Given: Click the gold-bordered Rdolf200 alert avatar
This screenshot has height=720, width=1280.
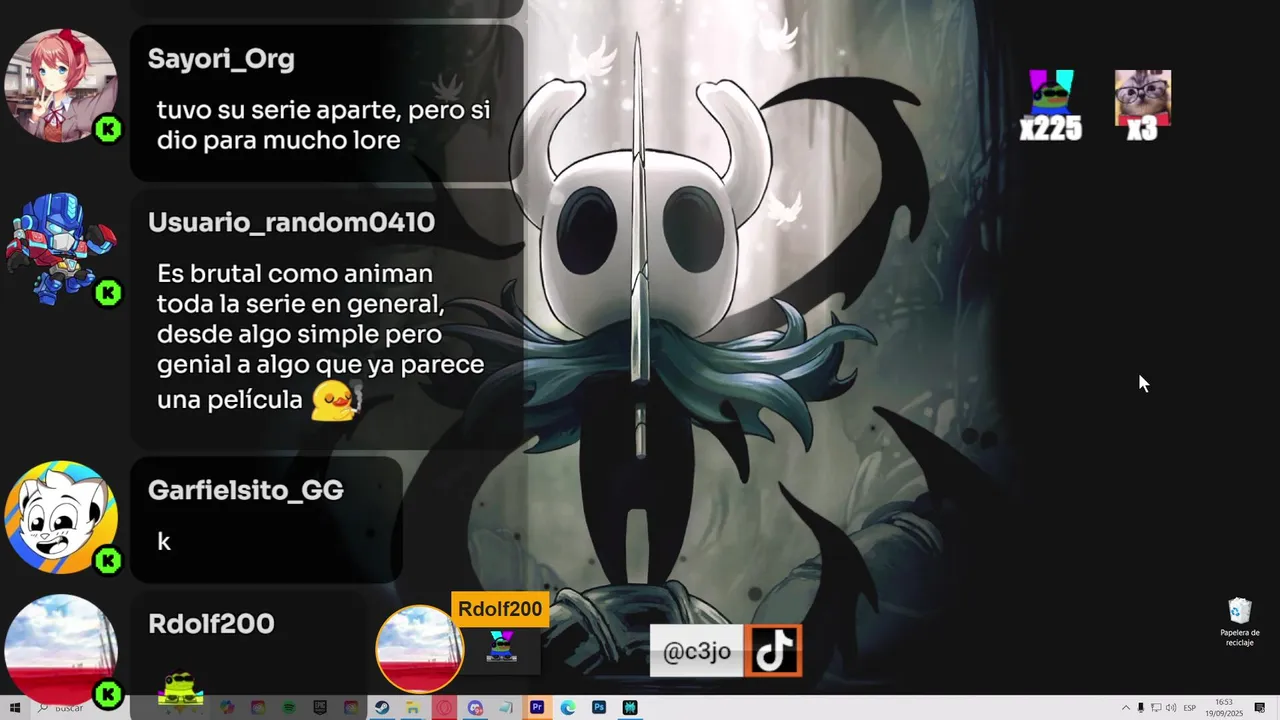Looking at the screenshot, I should (419, 649).
